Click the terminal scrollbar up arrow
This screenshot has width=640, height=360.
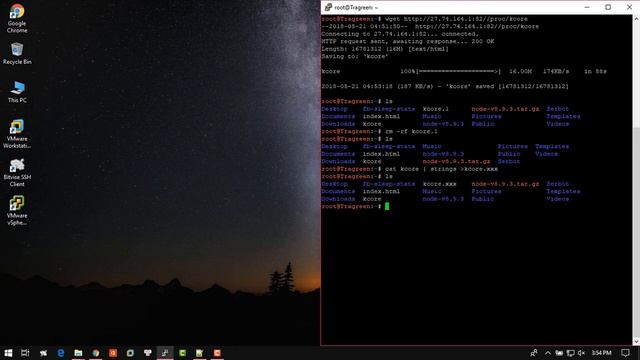click(x=636, y=19)
